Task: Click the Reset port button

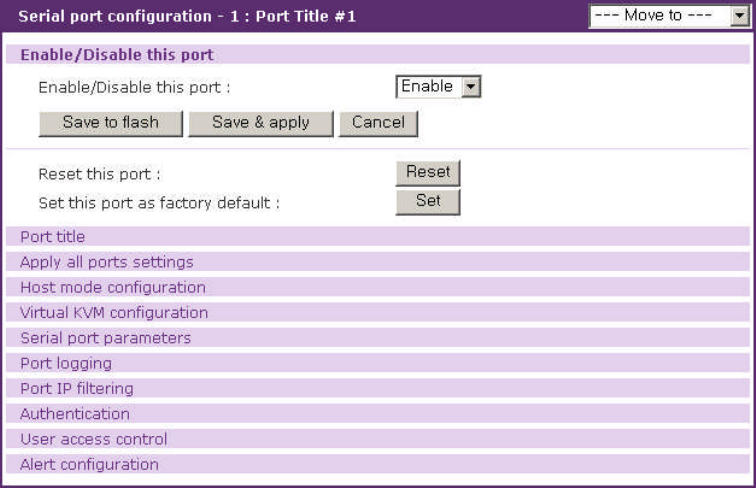Action: tap(428, 172)
